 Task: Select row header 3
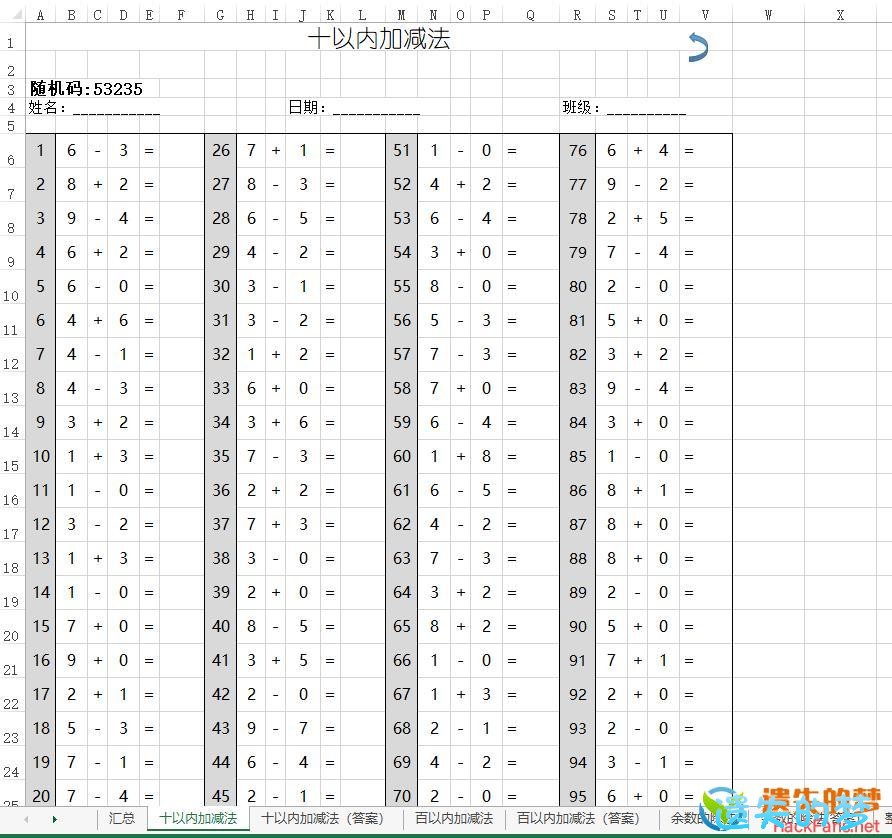click(x=11, y=89)
